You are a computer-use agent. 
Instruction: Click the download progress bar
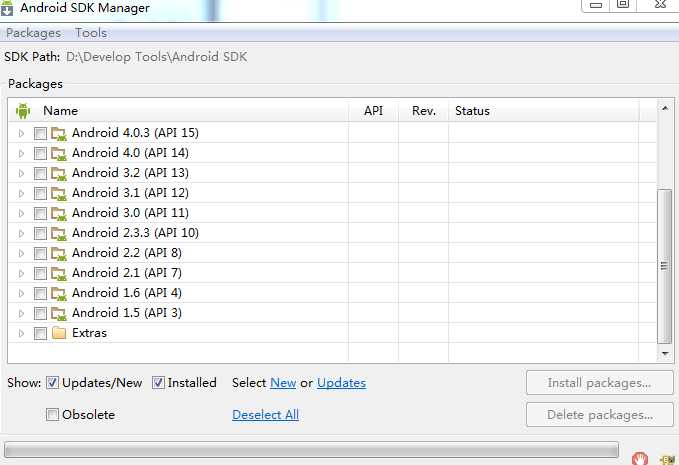(311, 450)
